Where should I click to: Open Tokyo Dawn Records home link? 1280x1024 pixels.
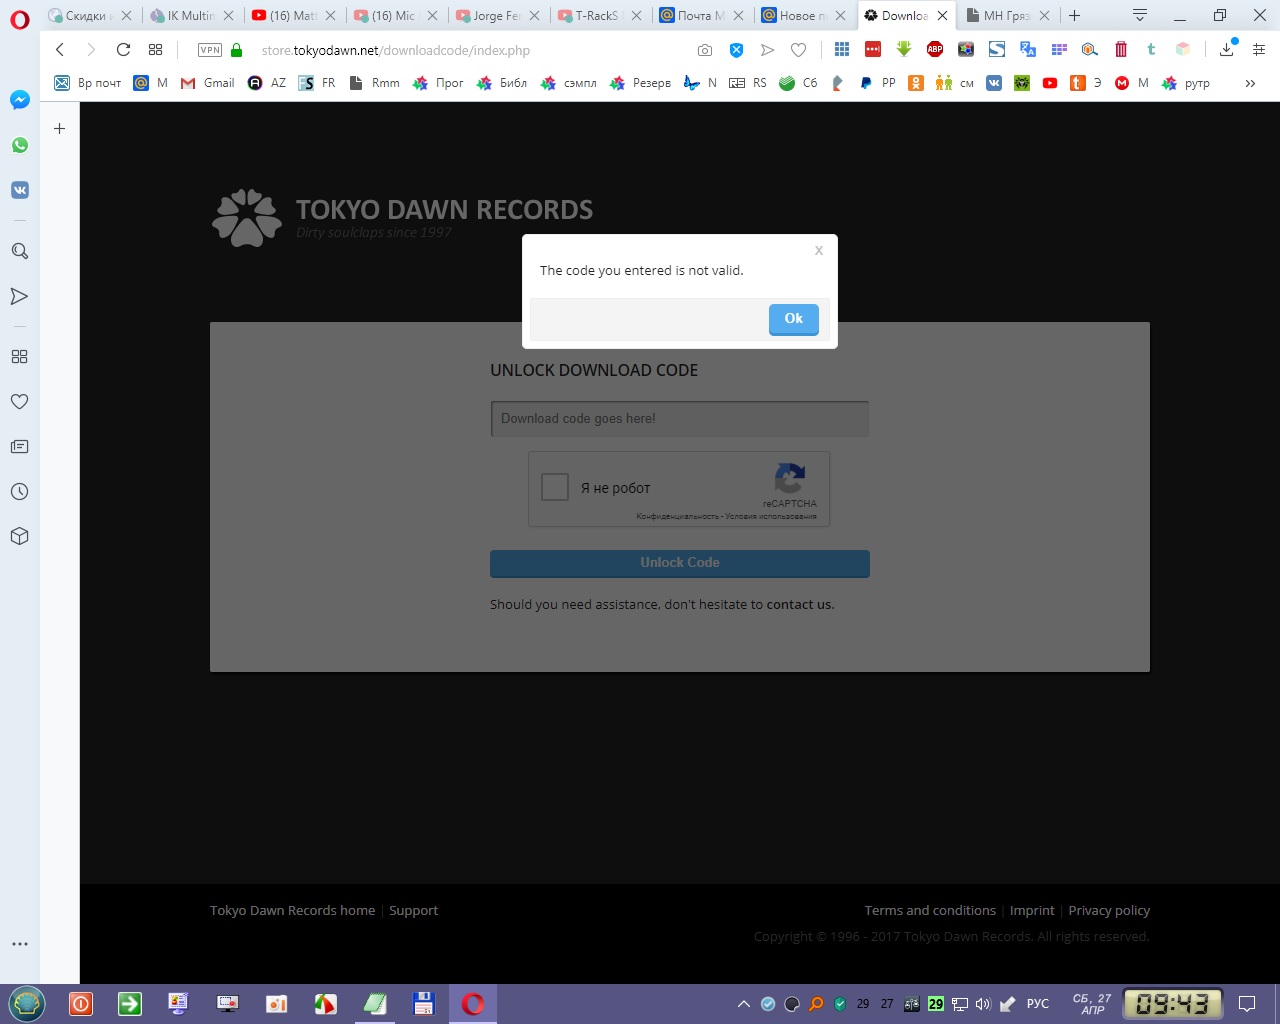pyautogui.click(x=292, y=911)
